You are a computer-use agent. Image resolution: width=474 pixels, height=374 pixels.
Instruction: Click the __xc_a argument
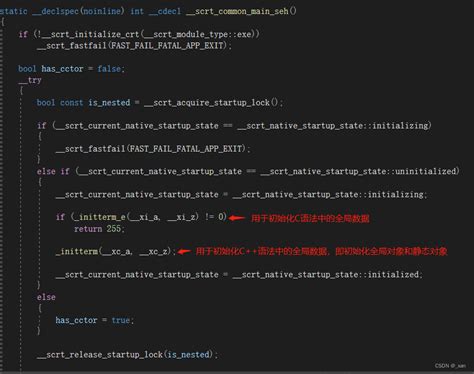[116, 251]
